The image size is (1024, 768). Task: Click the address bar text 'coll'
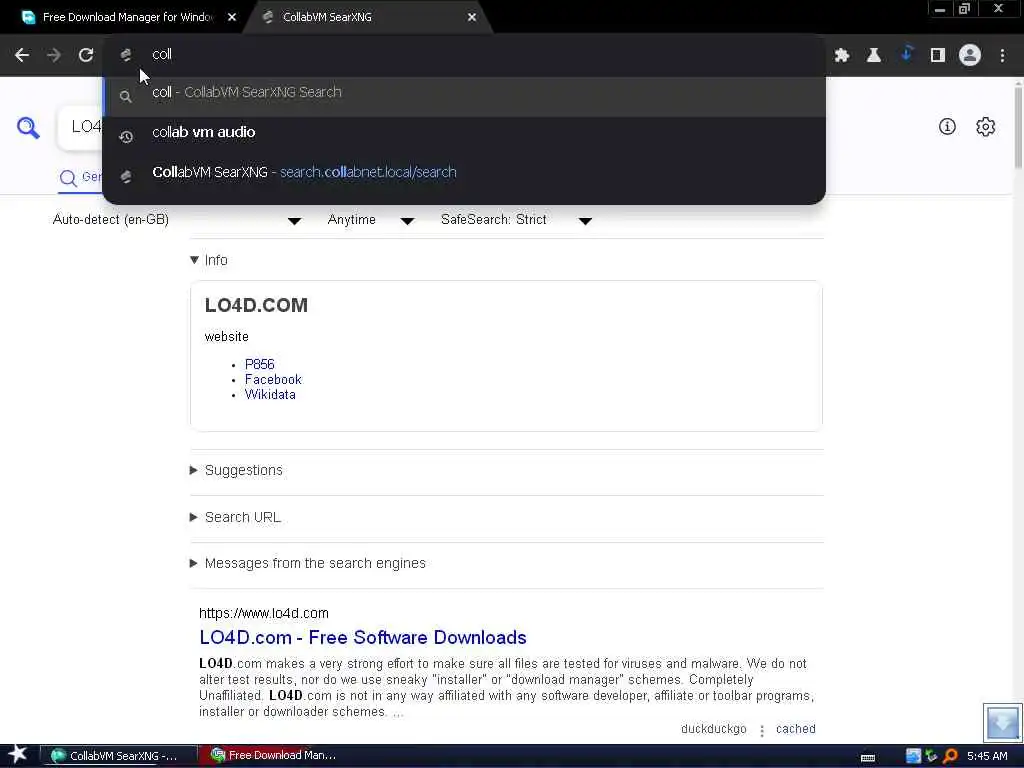pos(162,55)
